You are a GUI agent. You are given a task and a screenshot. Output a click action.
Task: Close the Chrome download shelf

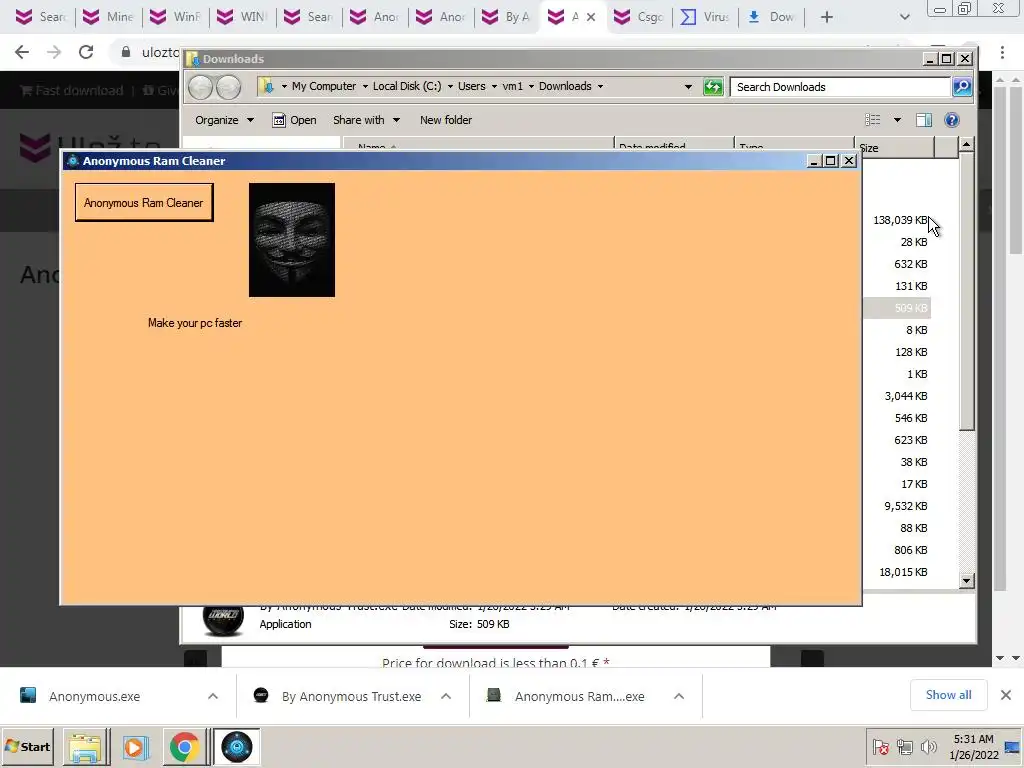click(1006, 696)
